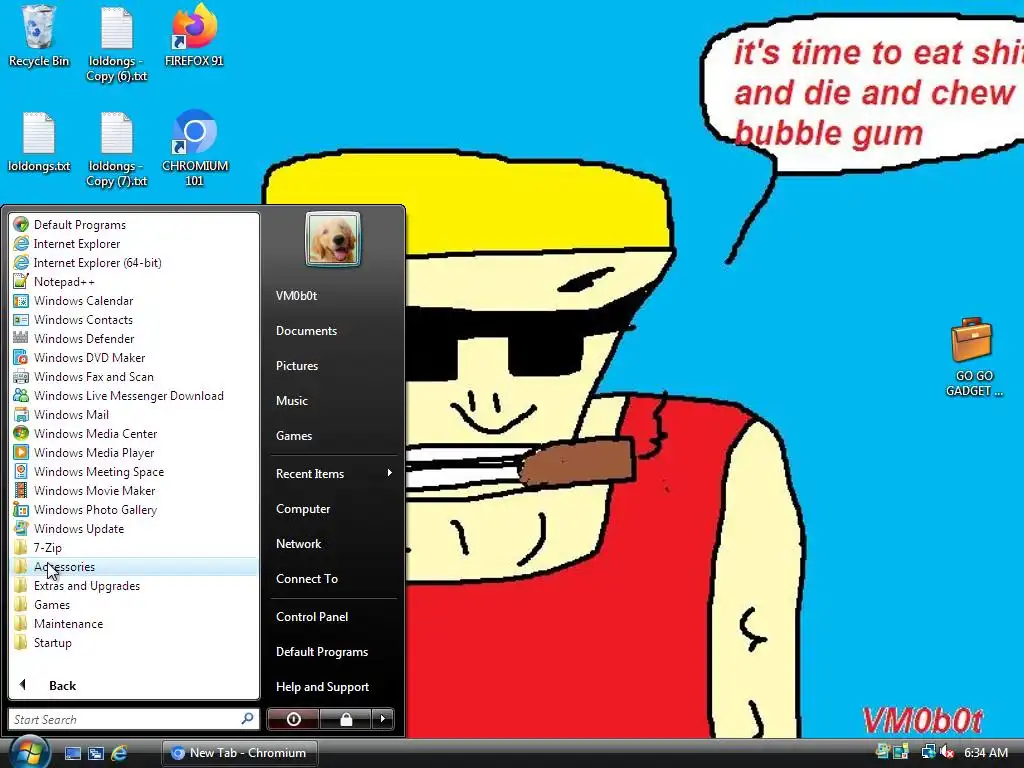1024x768 pixels.
Task: Launch CHROMIUM 101 desktop shortcut
Action: pos(195,149)
